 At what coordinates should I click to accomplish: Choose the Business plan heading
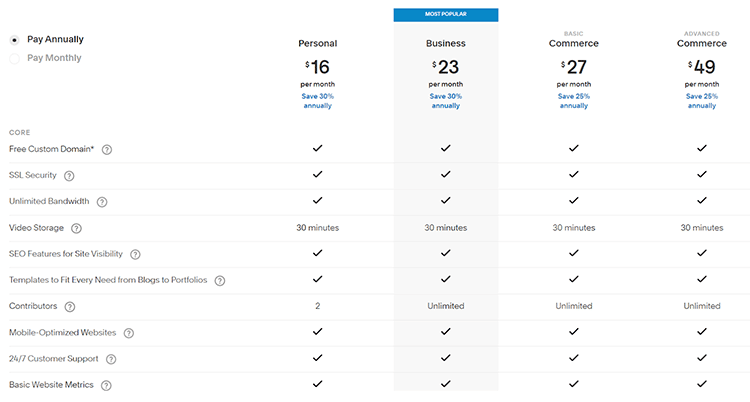coord(445,44)
